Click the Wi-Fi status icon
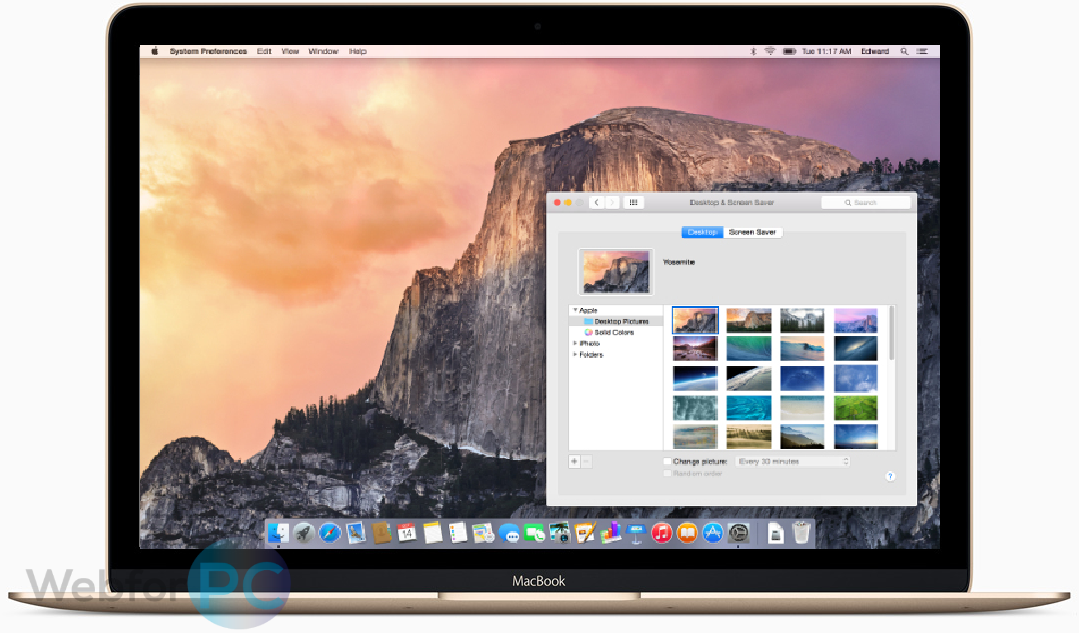This screenshot has width=1079, height=633. point(769,51)
